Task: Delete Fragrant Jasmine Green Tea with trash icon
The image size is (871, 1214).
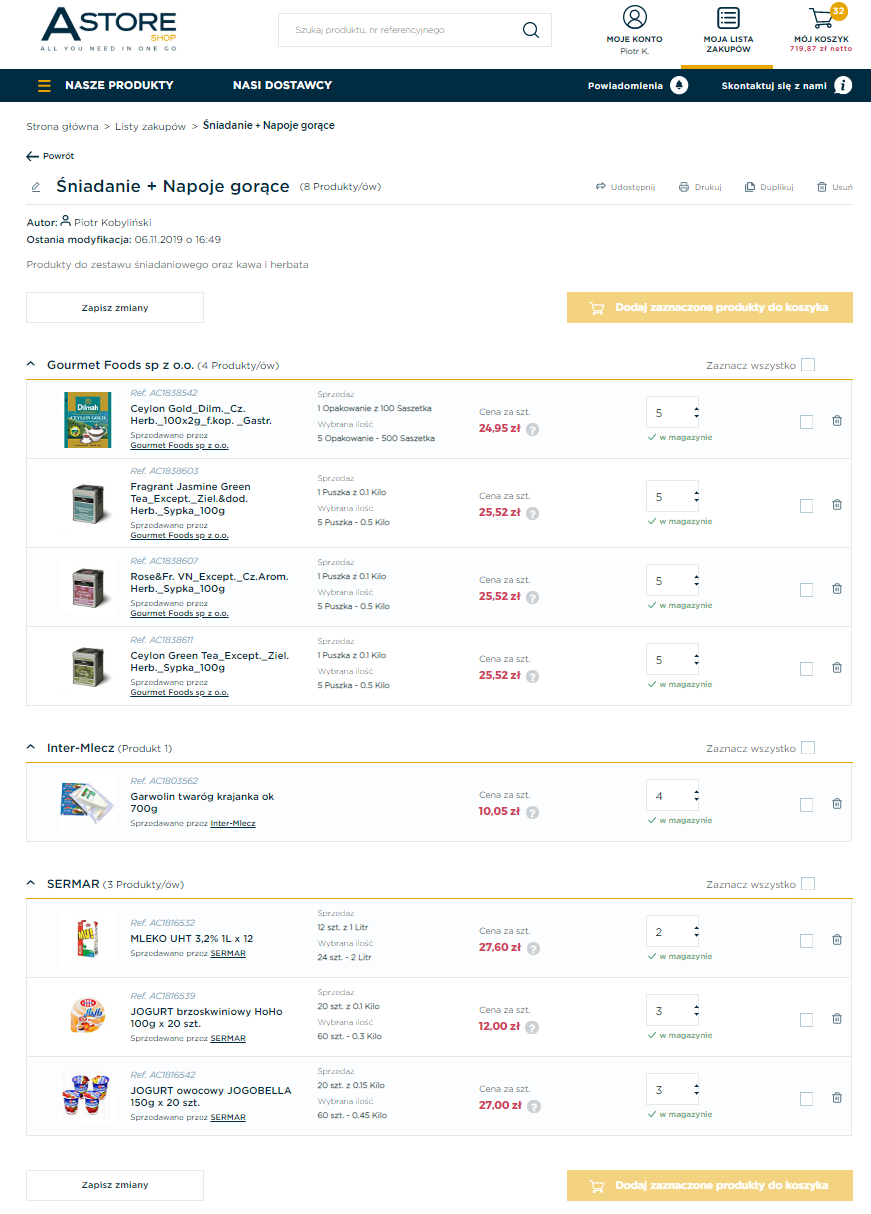Action: click(x=837, y=505)
